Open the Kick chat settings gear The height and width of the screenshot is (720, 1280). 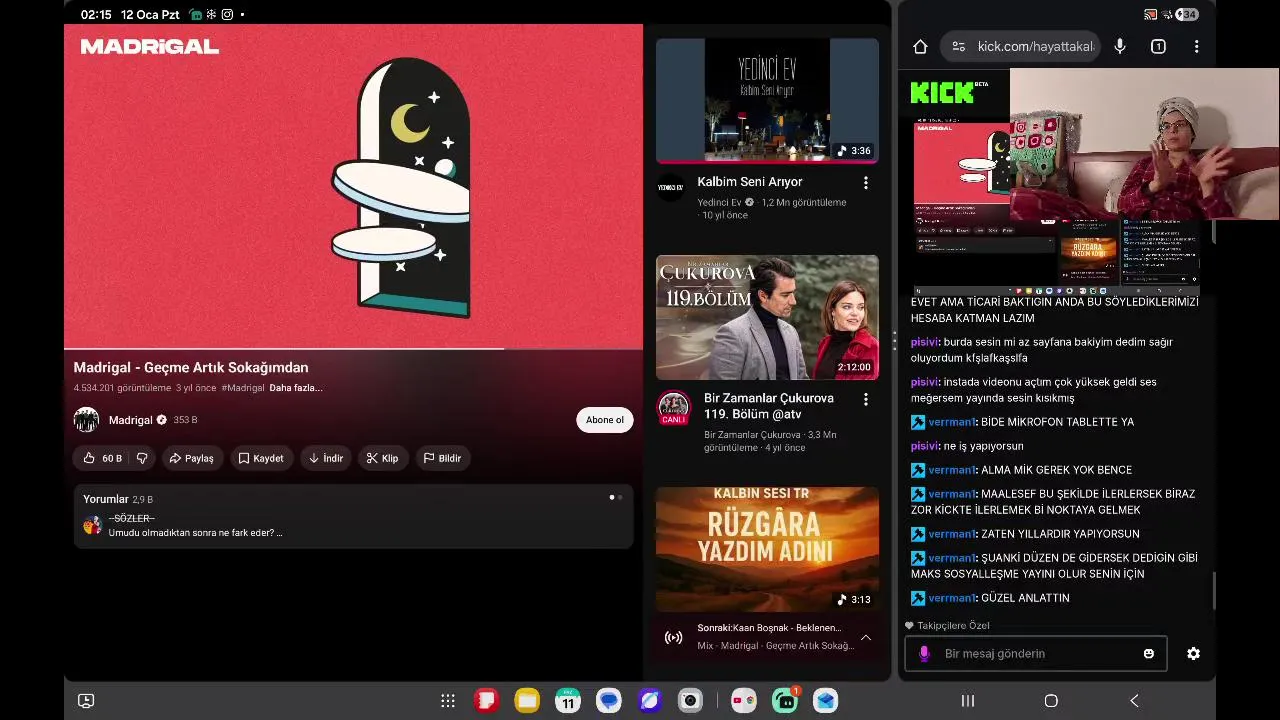[x=1193, y=653]
